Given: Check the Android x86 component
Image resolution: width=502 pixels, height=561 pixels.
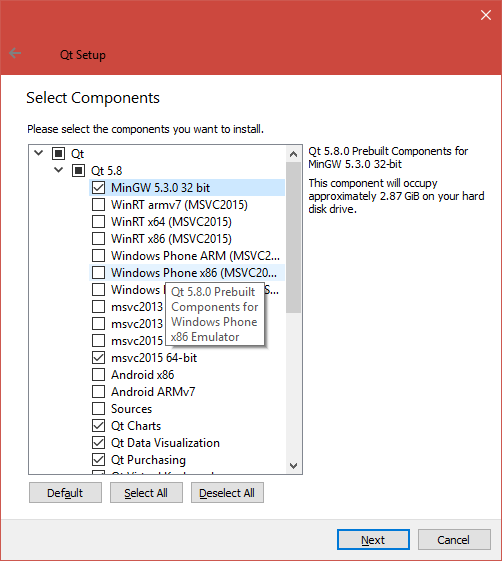Looking at the screenshot, I should (x=98, y=375).
